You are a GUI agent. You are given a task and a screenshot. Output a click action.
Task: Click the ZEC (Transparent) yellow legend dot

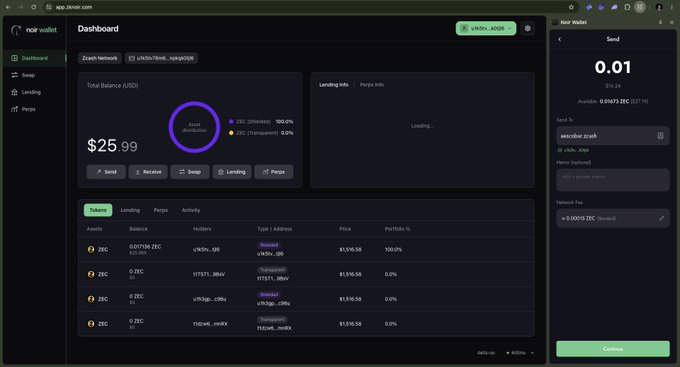(x=231, y=133)
